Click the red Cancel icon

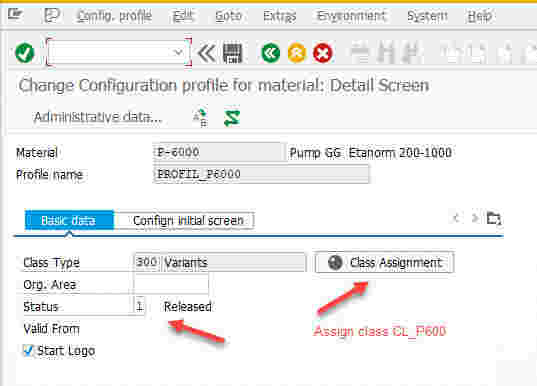pyautogui.click(x=323, y=53)
